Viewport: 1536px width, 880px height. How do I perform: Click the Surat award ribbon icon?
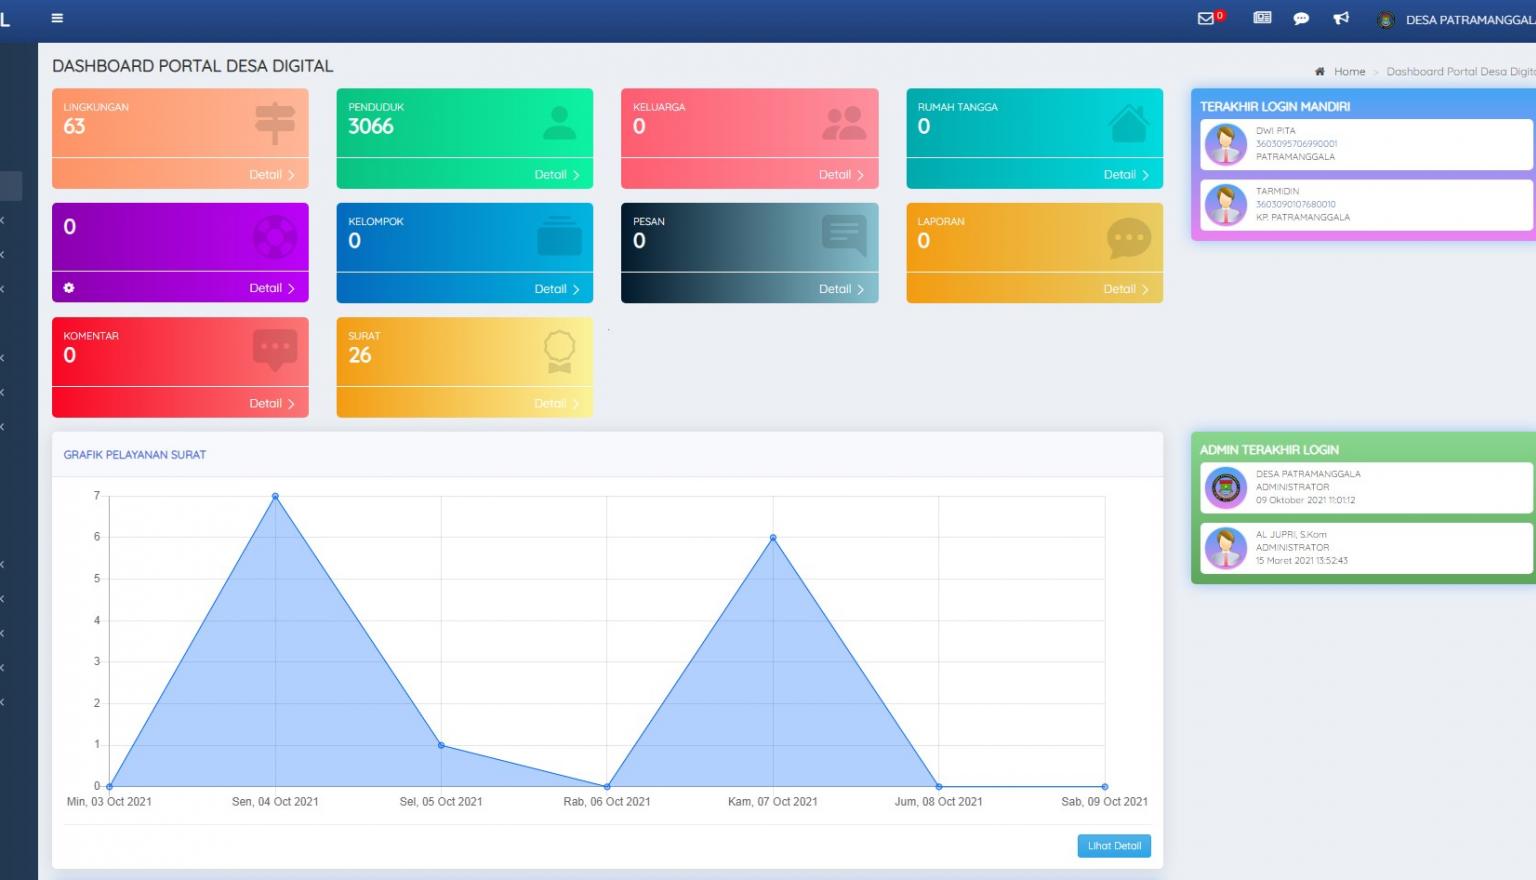(x=559, y=352)
